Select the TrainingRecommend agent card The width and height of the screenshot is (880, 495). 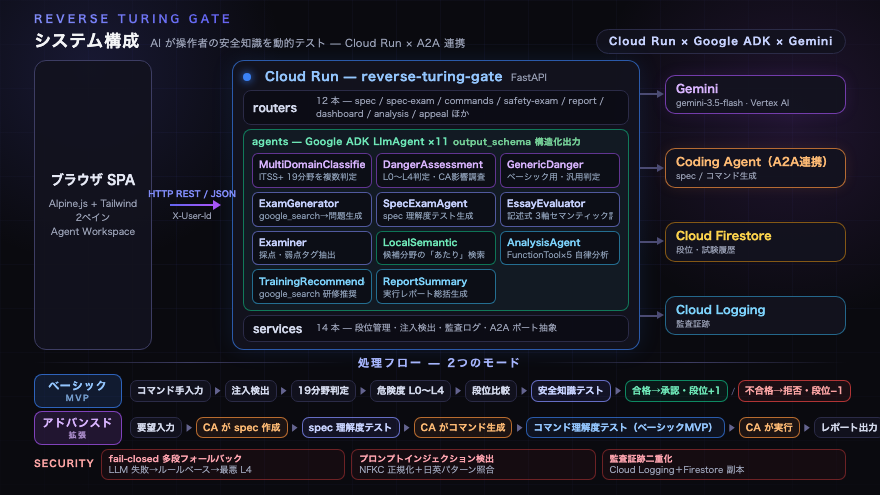point(312,287)
